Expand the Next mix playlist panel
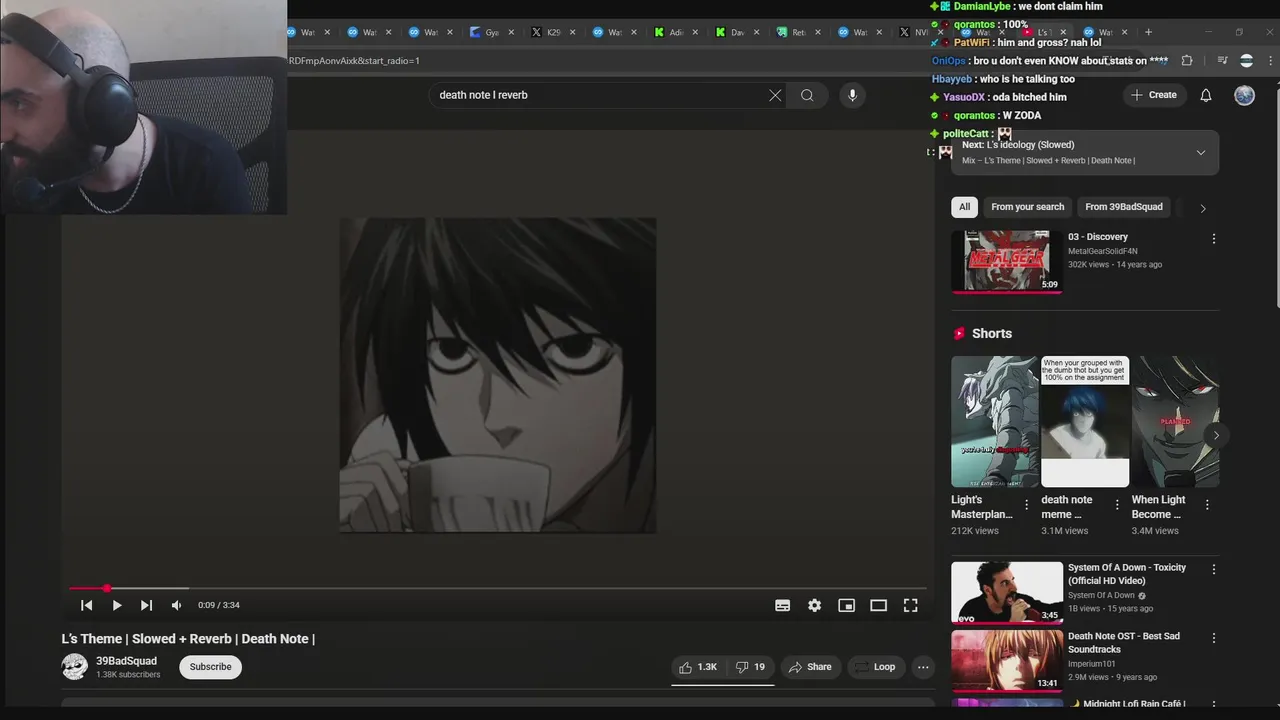 coord(1201,153)
